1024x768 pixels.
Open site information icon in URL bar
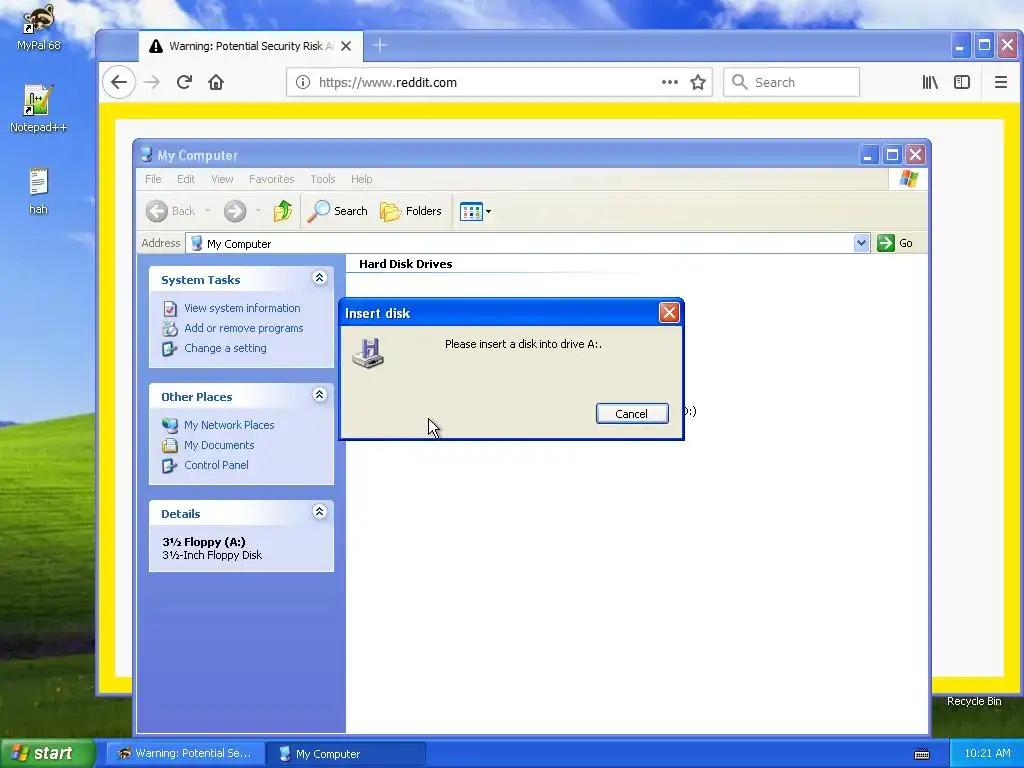[302, 82]
